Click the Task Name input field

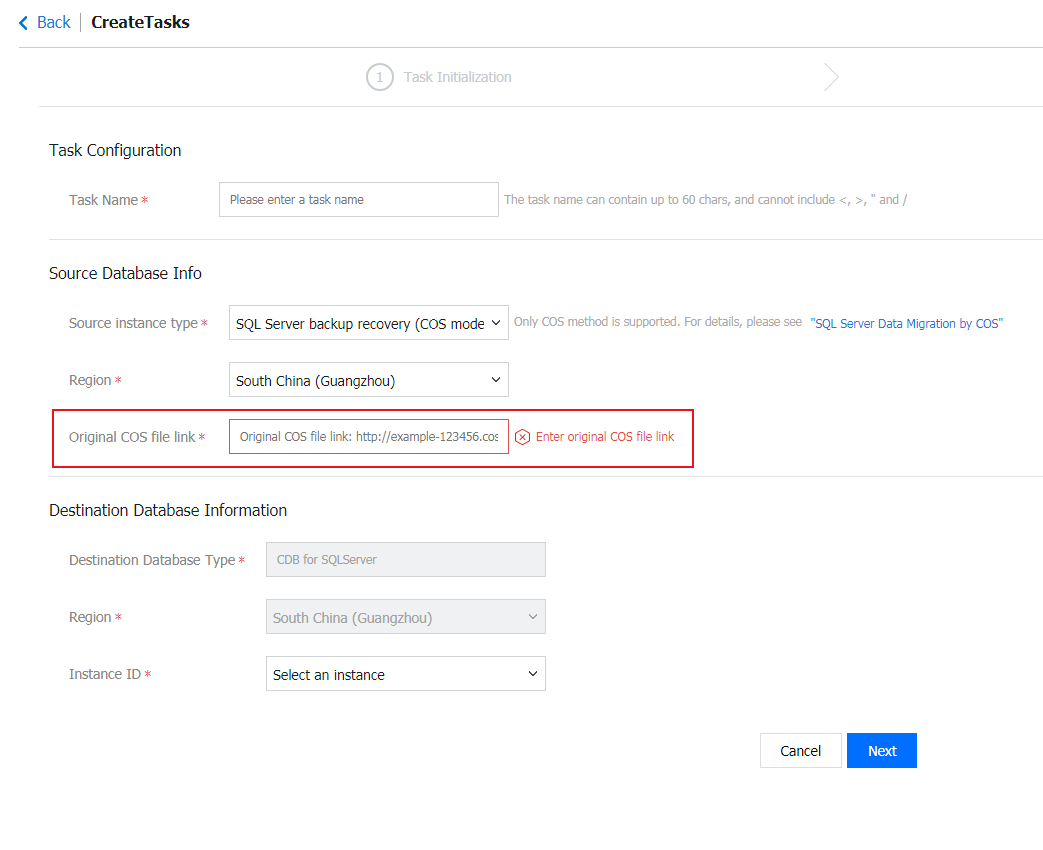click(x=358, y=199)
